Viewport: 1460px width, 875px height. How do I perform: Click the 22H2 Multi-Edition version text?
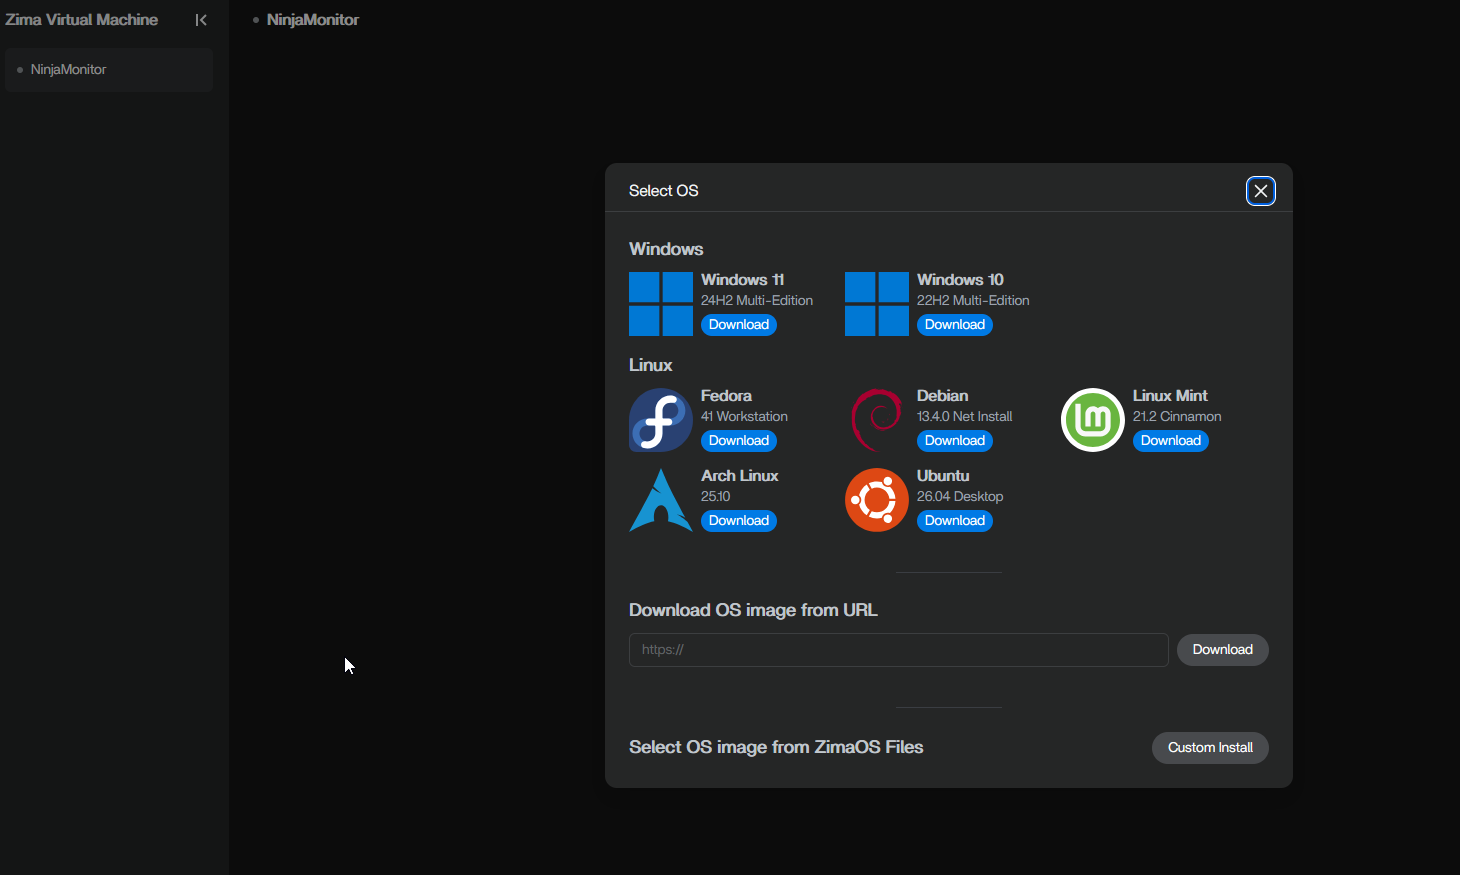tap(973, 301)
